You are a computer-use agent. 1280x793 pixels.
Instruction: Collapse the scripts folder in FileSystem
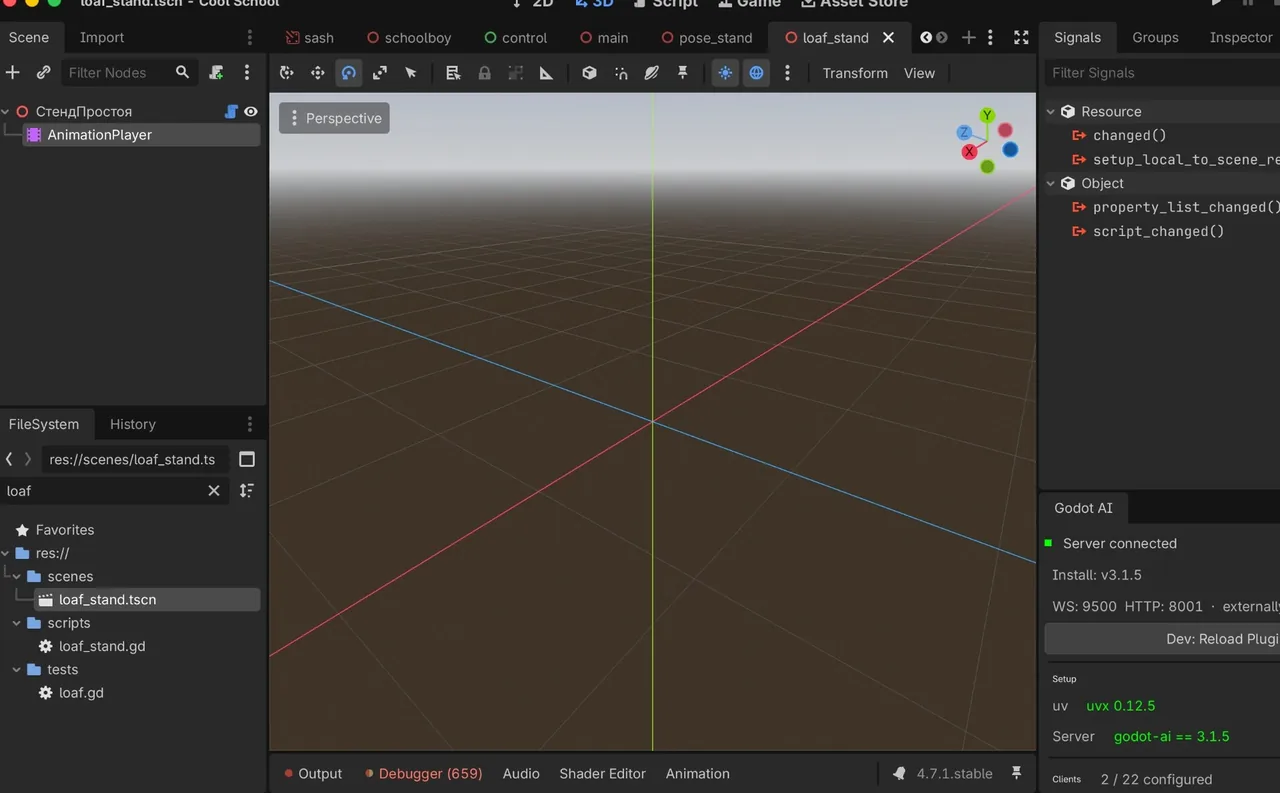17,623
